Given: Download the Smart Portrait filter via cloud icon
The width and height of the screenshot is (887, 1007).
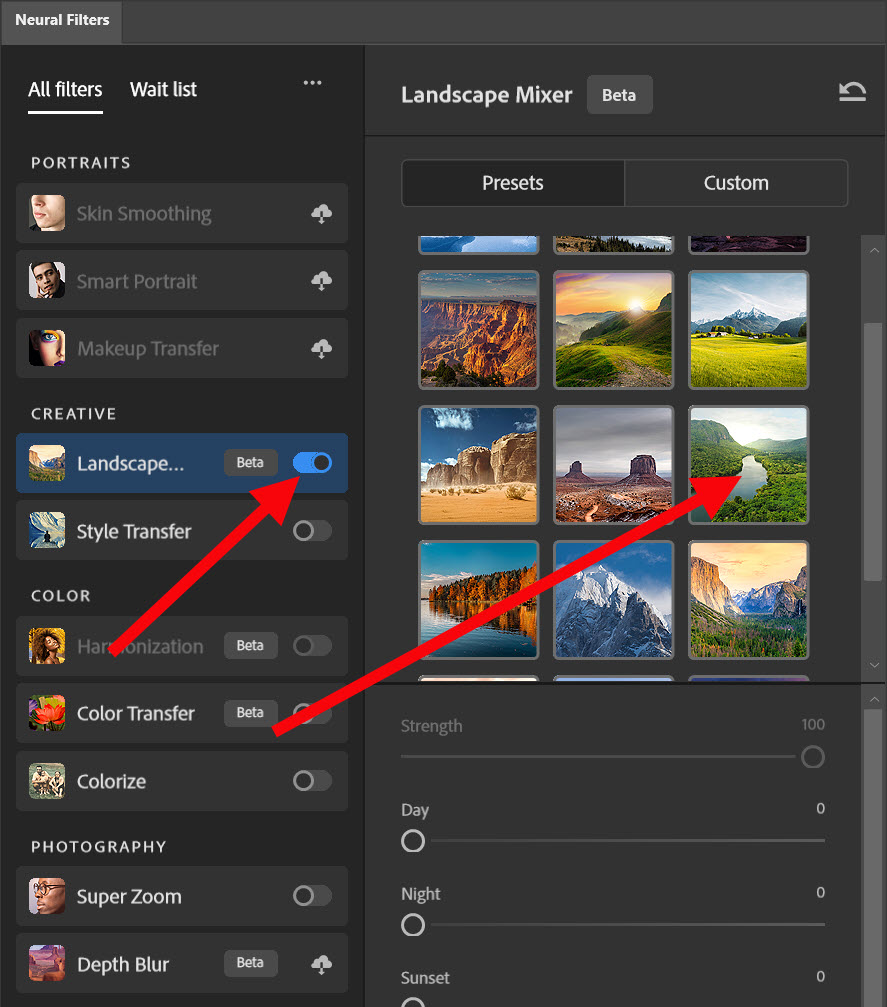Looking at the screenshot, I should coord(321,281).
